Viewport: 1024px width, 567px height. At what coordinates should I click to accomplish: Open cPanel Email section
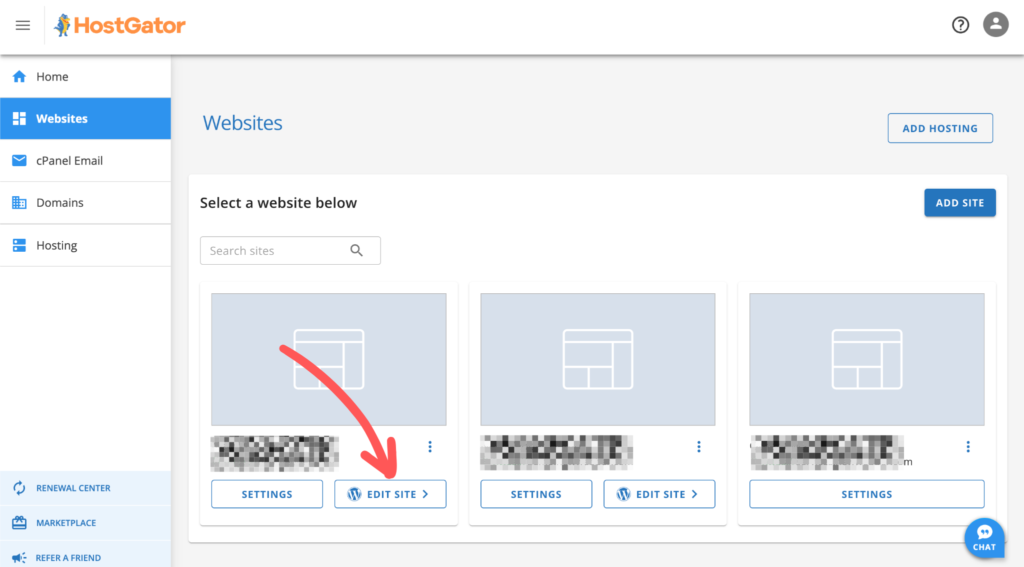(69, 161)
